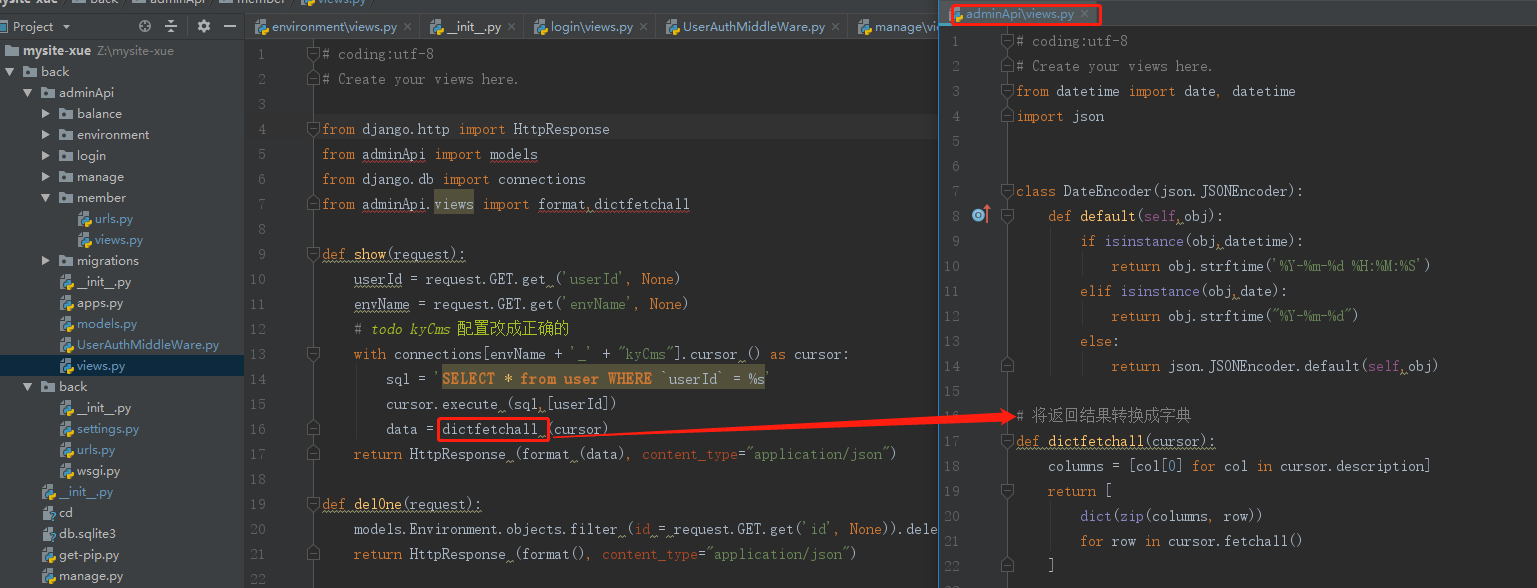
Task: Expand the migrations folder
Action: (x=45, y=260)
